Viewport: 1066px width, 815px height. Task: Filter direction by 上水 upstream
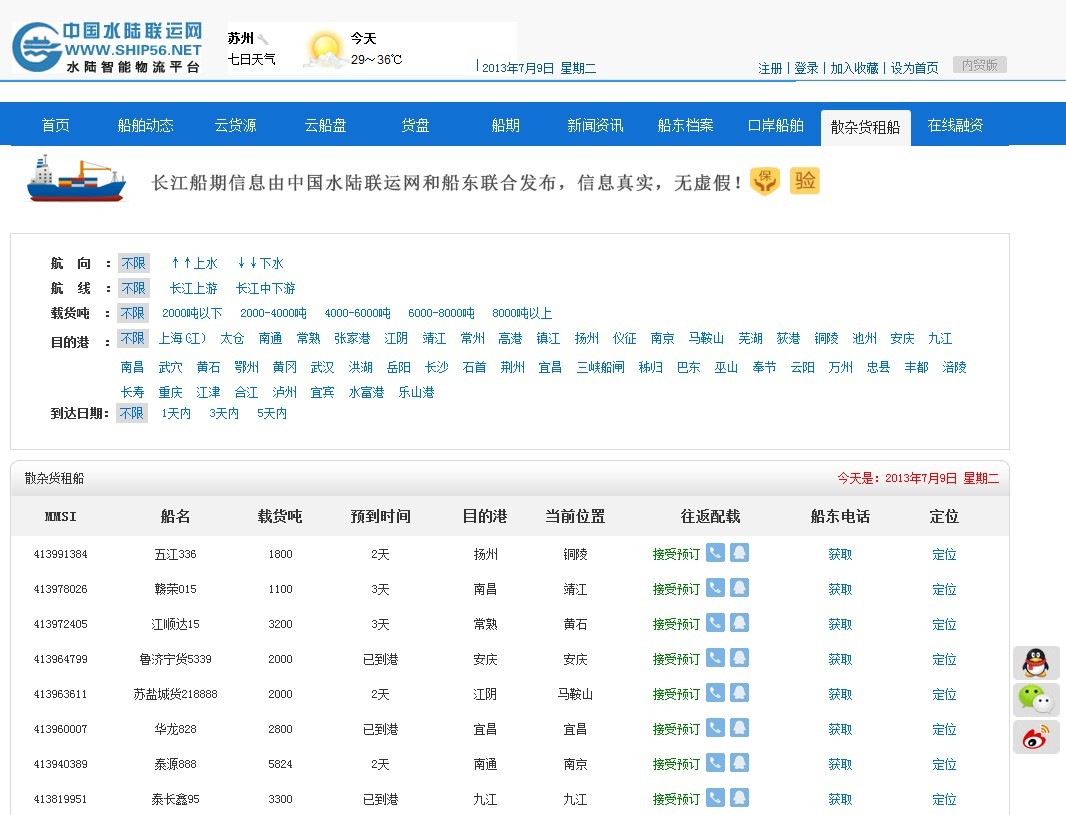click(194, 263)
